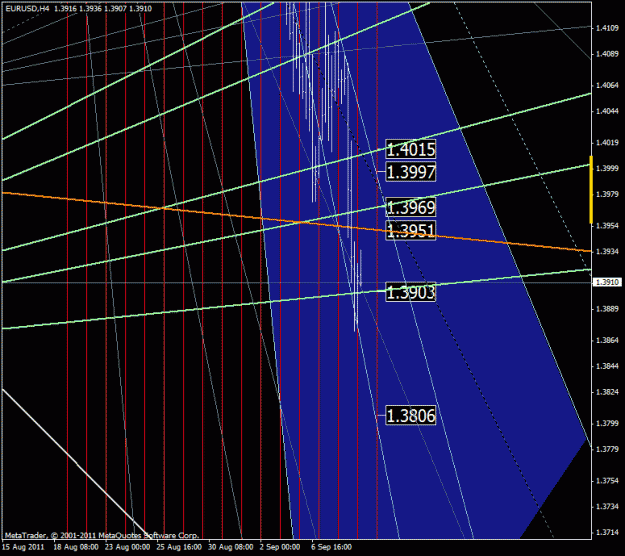Select the 1.3951 price label

(x=411, y=230)
